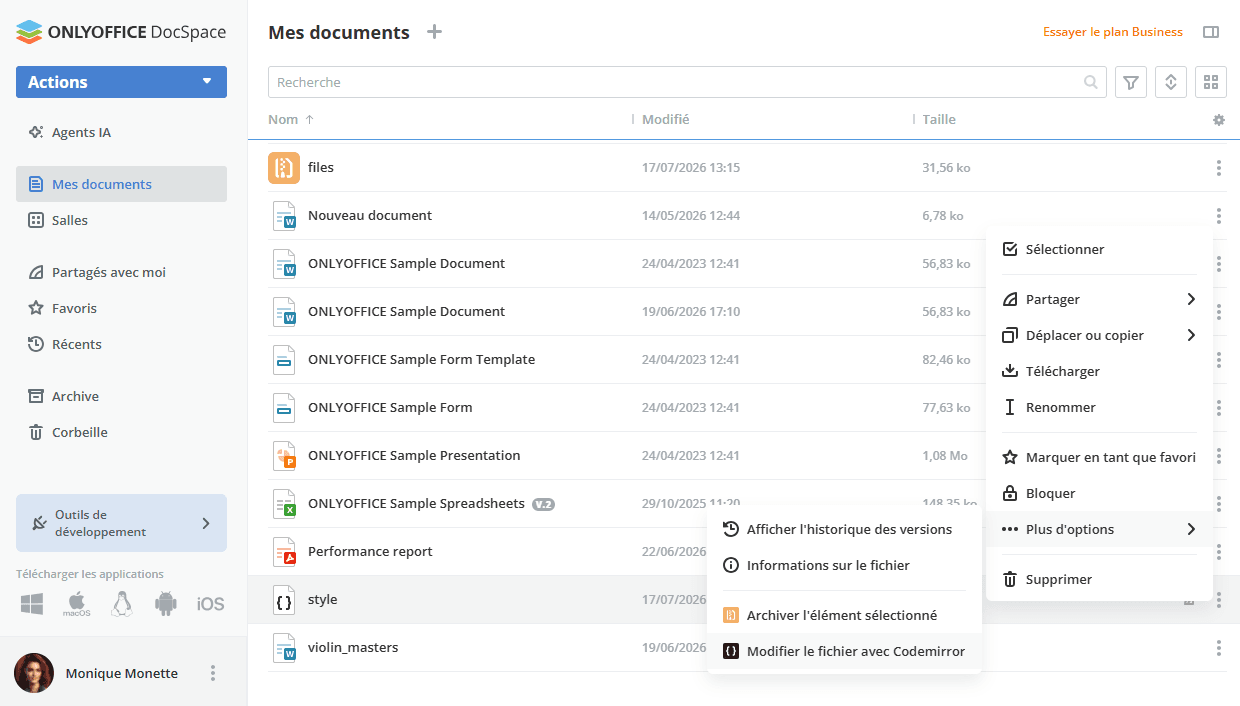Screen dimensions: 1240x706
Task: Click Monique Monette's profile avatar
Action: (x=34, y=673)
